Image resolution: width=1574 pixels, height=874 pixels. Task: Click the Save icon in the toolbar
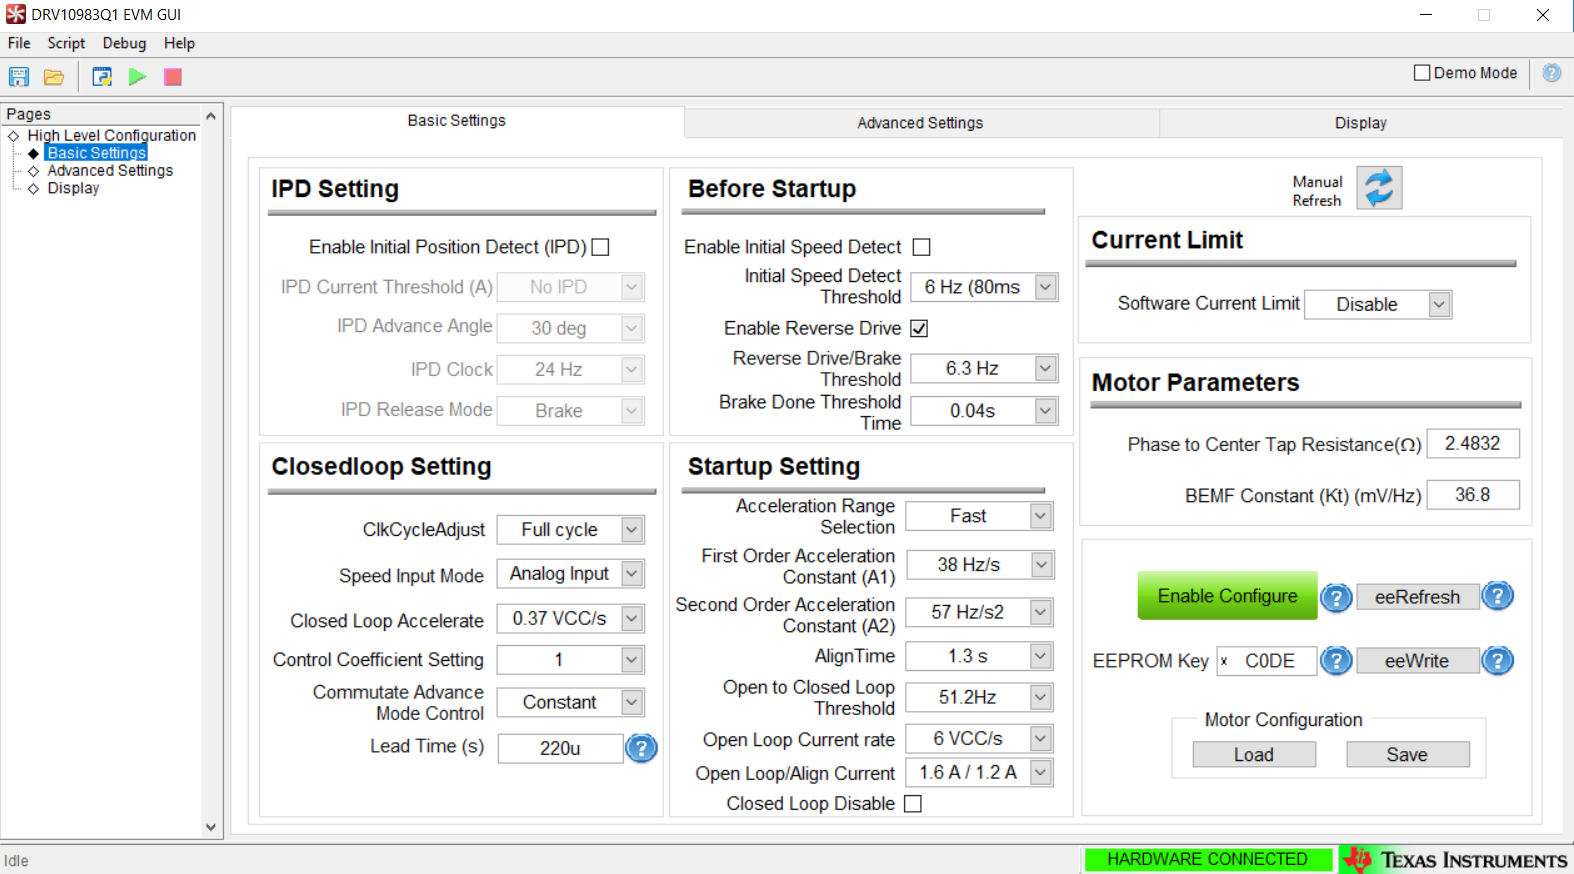[19, 77]
